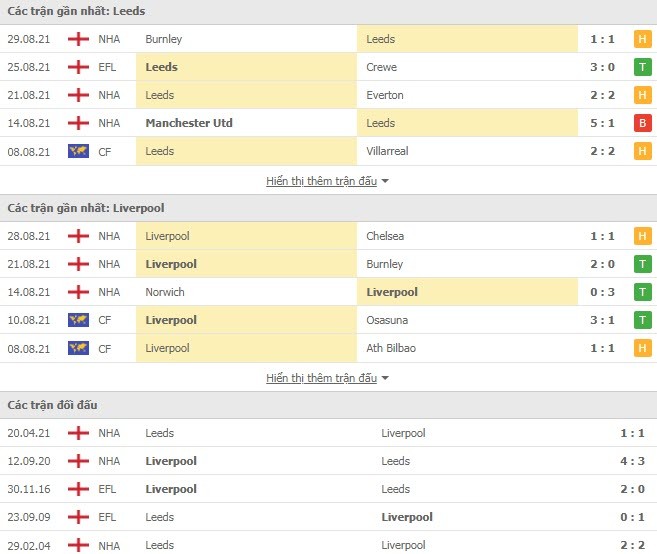Open the 30.11.16 EFL Liverpool vs Leeds match
The height and width of the screenshot is (554, 657).
tap(328, 489)
